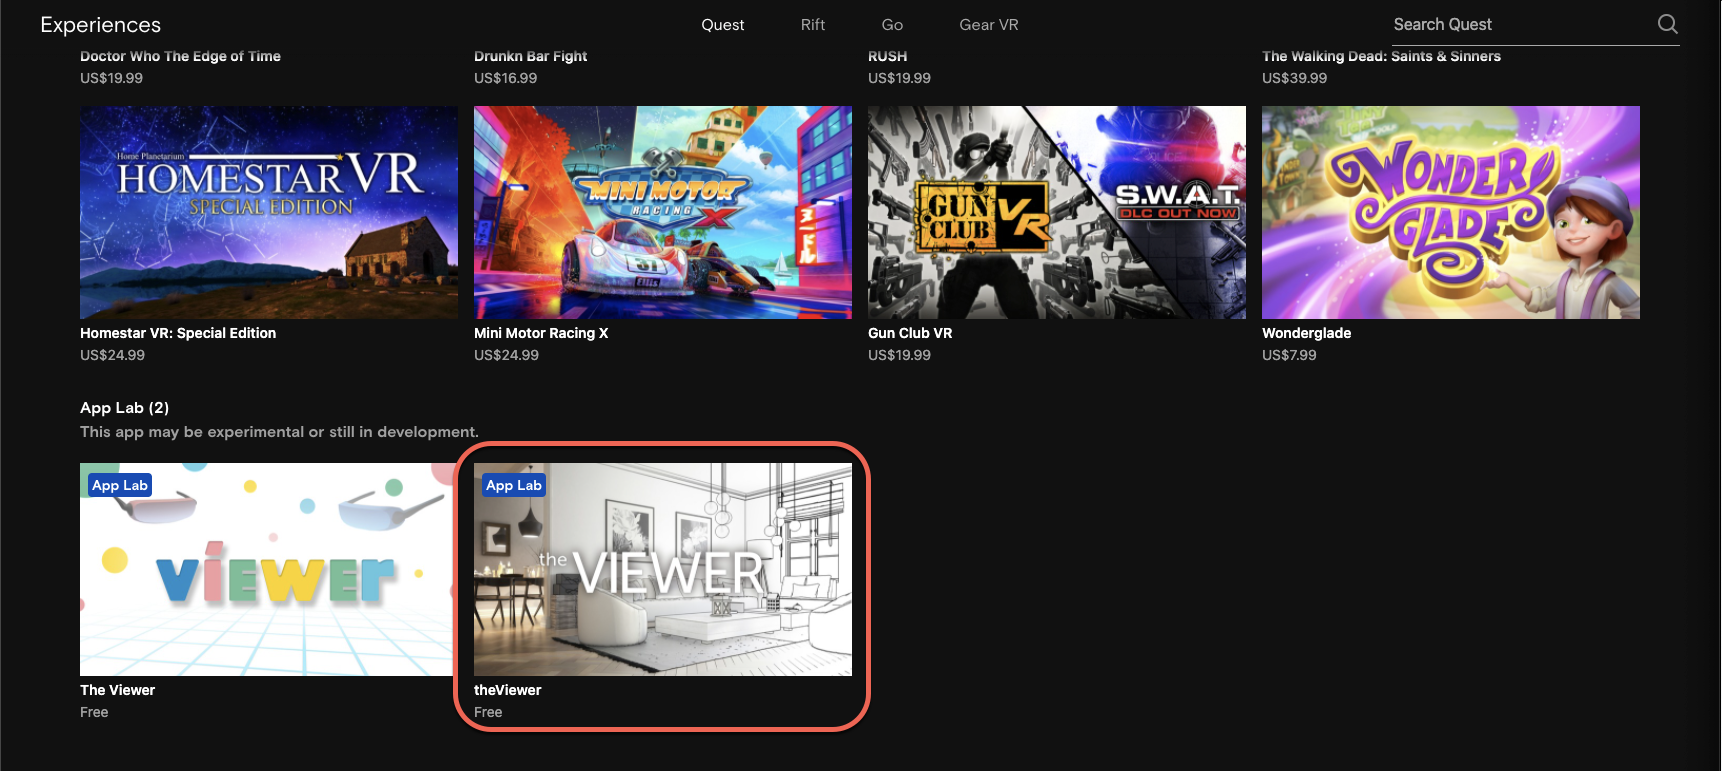The height and width of the screenshot is (771, 1722).
Task: Open the Gun Club VR thumbnail
Action: pyautogui.click(x=1057, y=212)
